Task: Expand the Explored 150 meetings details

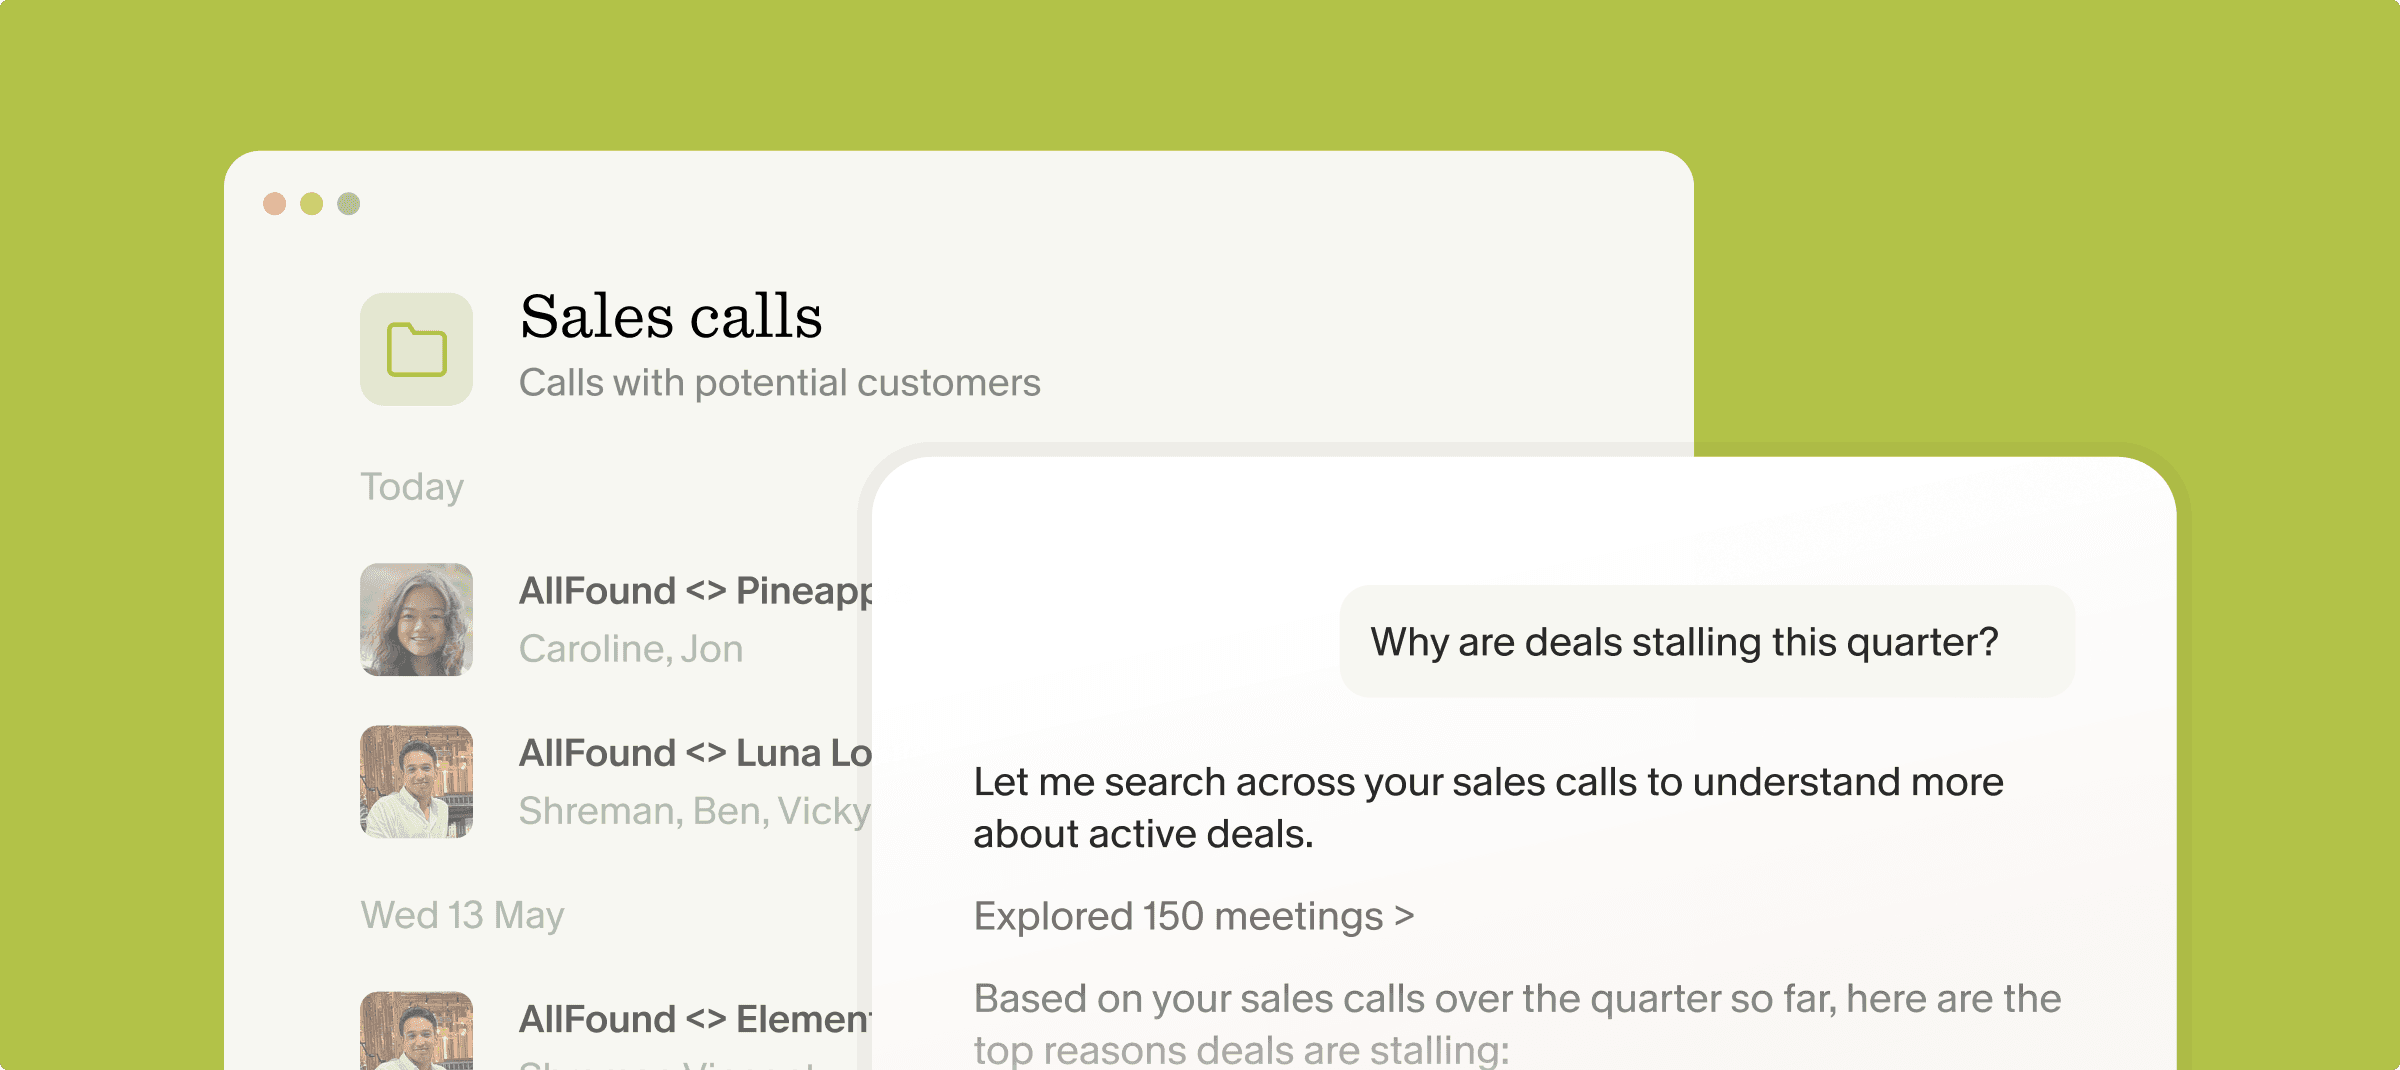Action: coord(1194,916)
